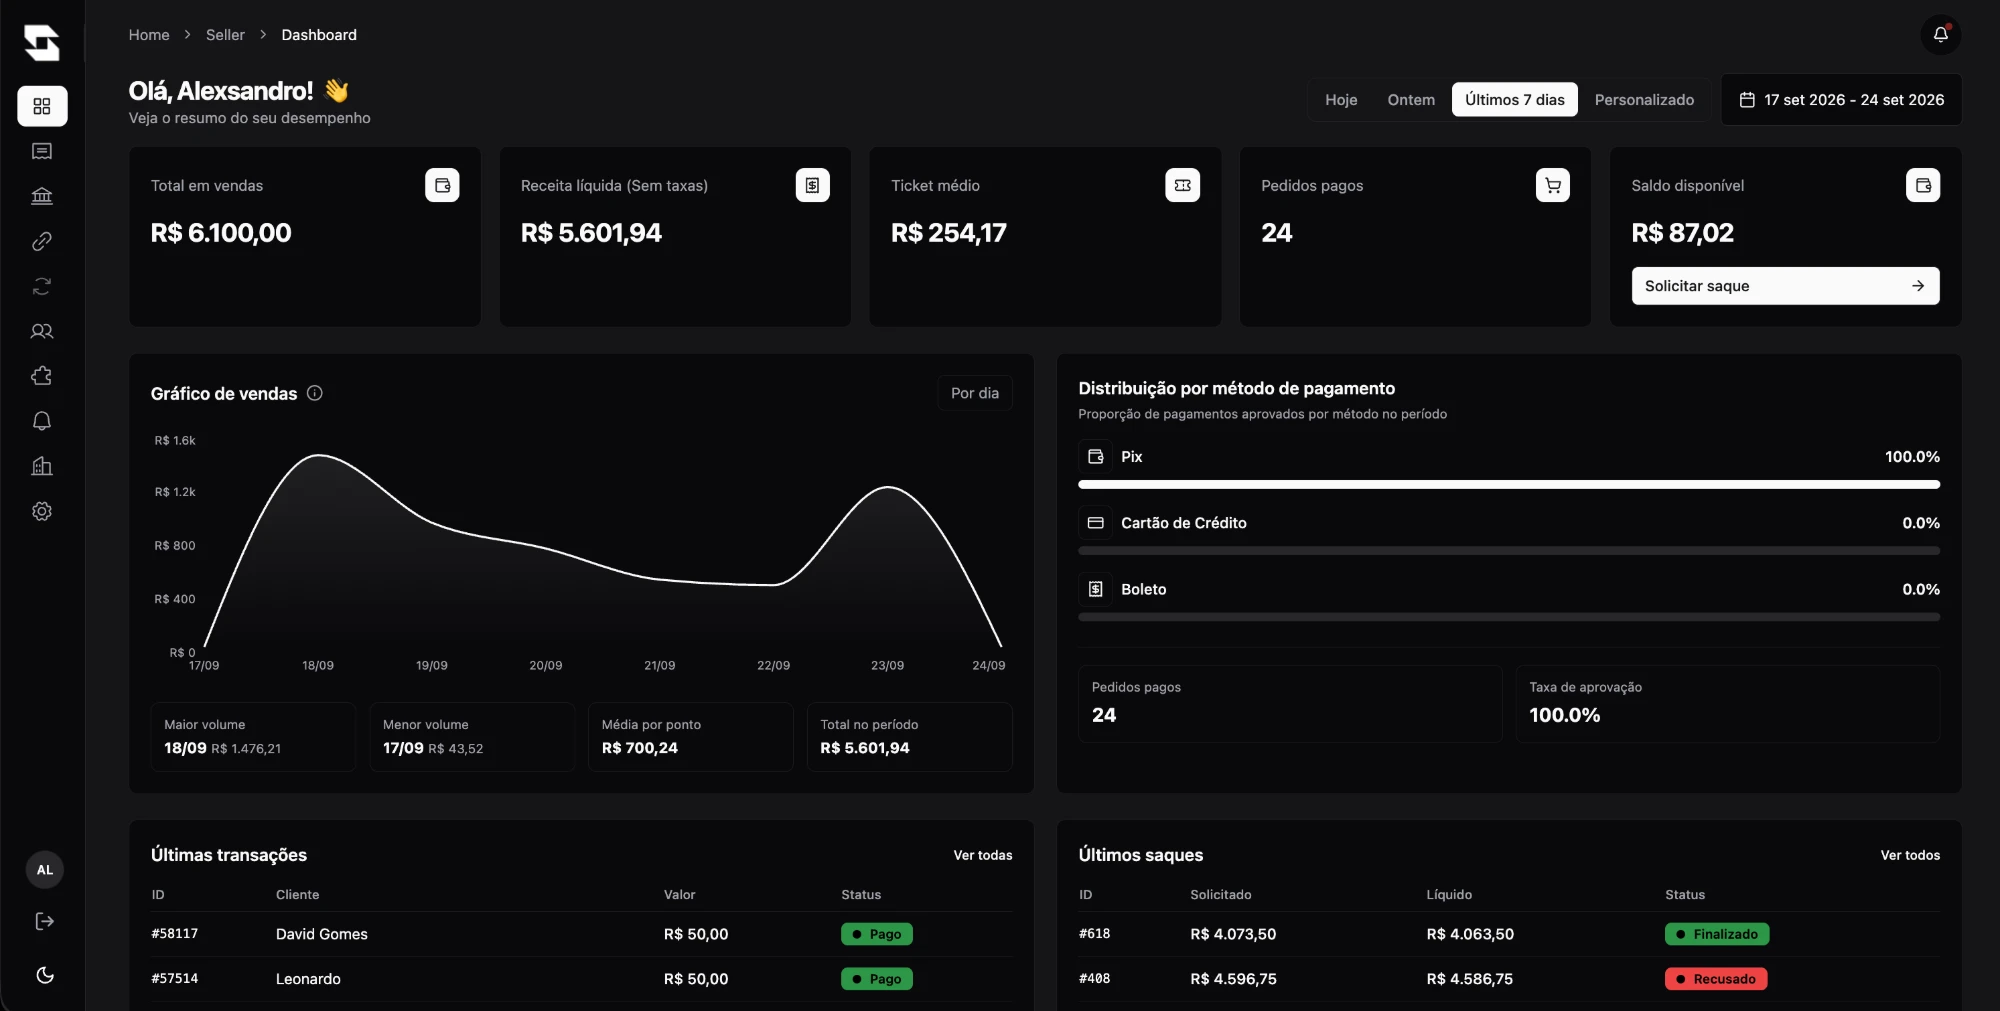Toggle dark mode with the moon icon
The height and width of the screenshot is (1011, 2000).
click(45, 975)
